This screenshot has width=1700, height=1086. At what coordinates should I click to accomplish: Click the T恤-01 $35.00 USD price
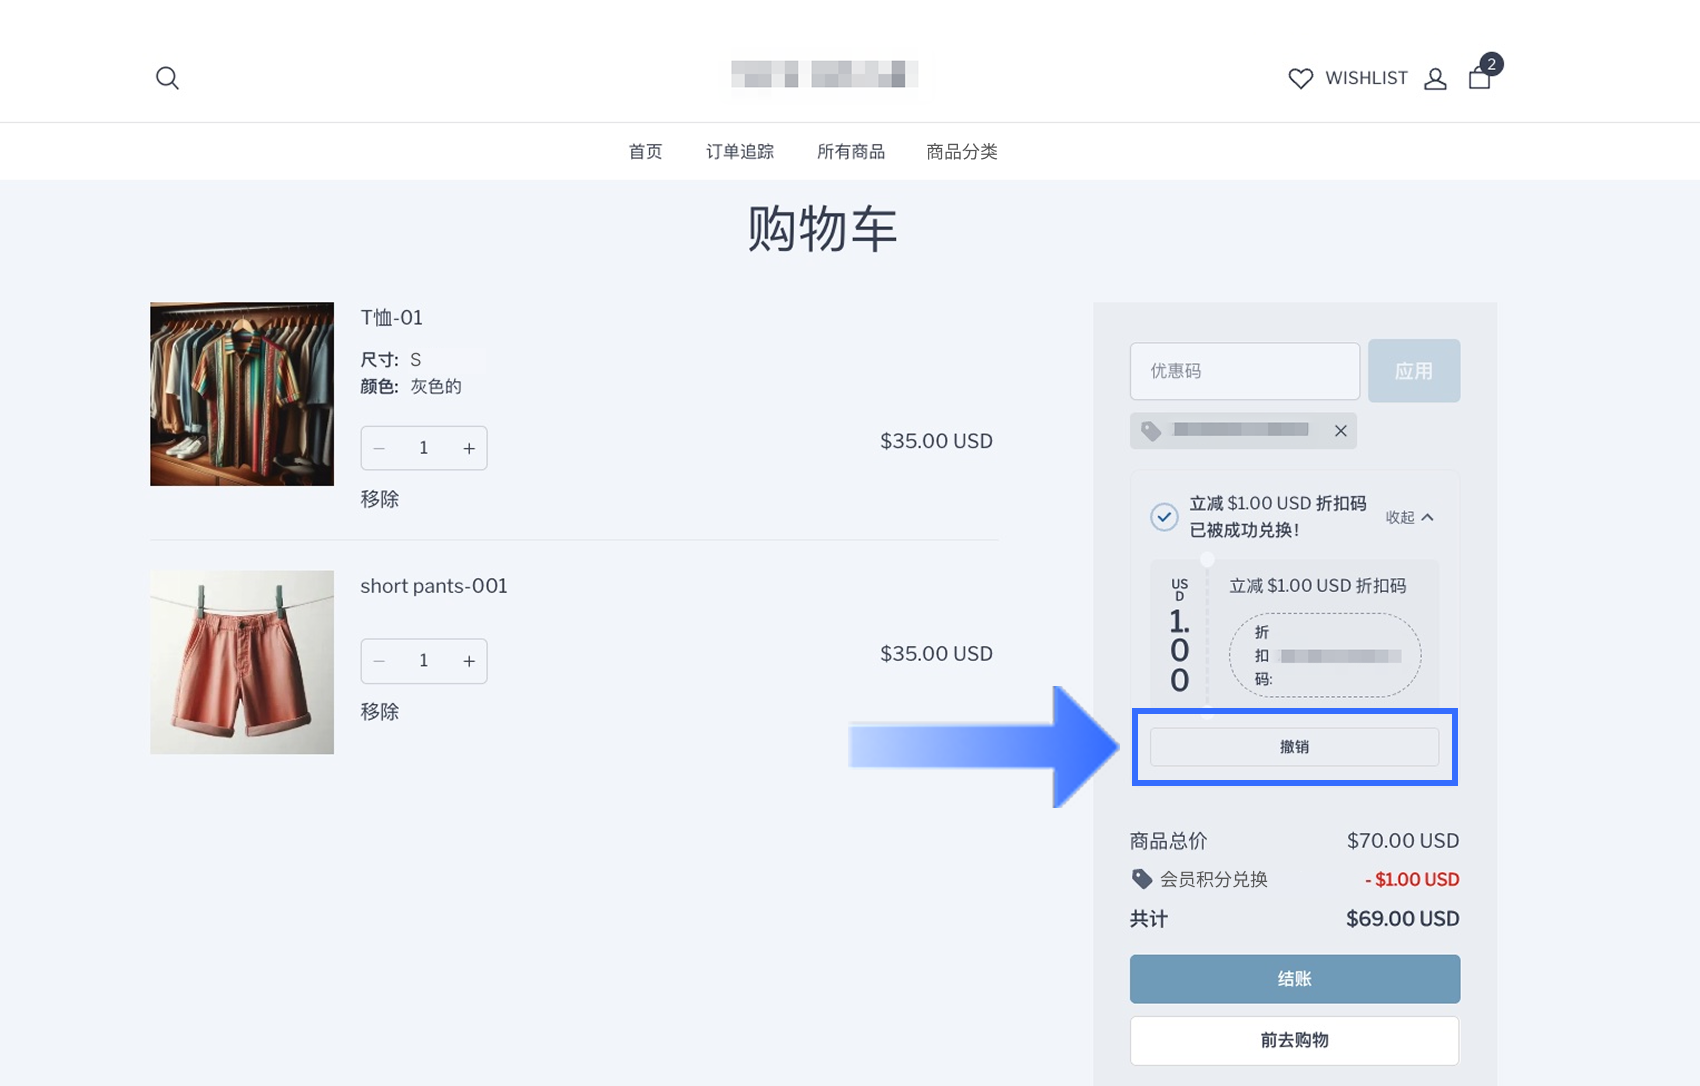click(x=936, y=441)
